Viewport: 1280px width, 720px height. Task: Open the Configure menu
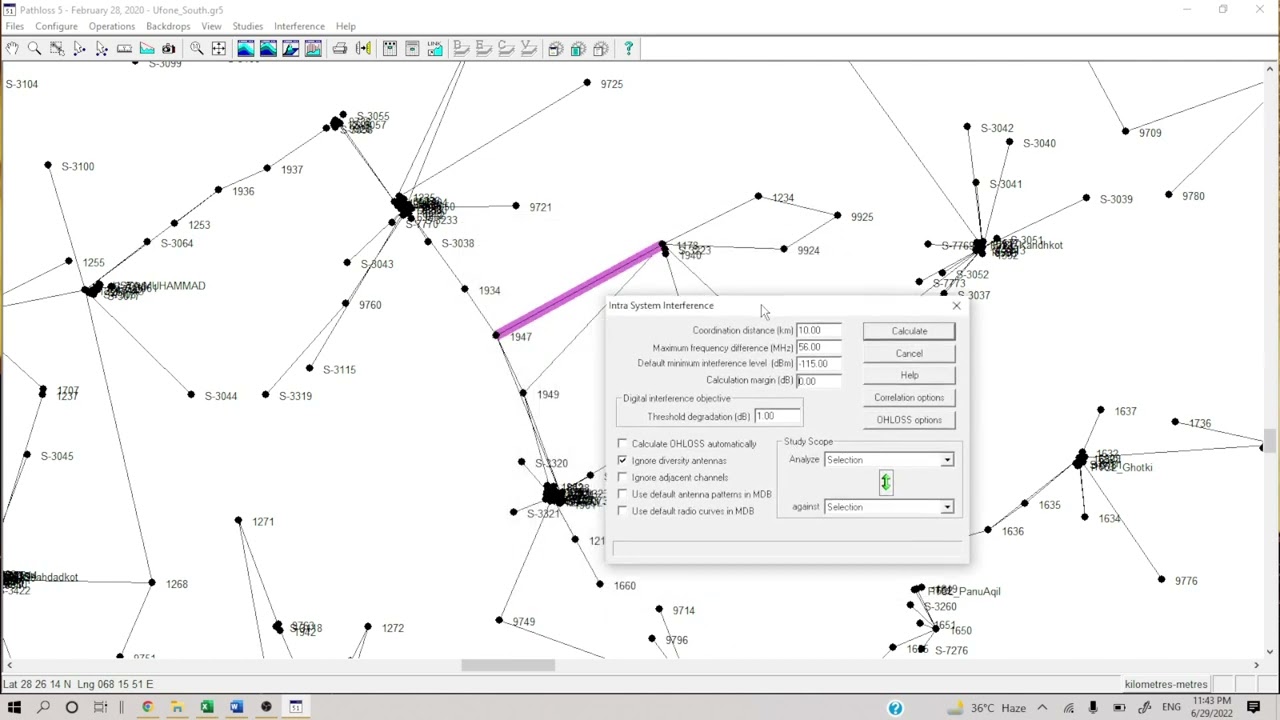[x=56, y=26]
